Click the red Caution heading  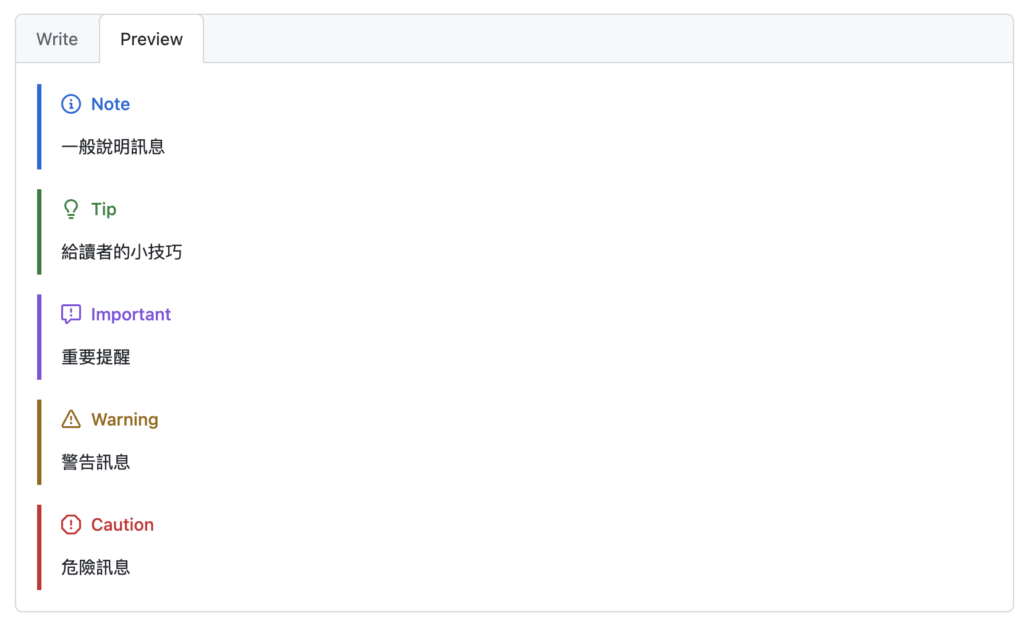122,524
